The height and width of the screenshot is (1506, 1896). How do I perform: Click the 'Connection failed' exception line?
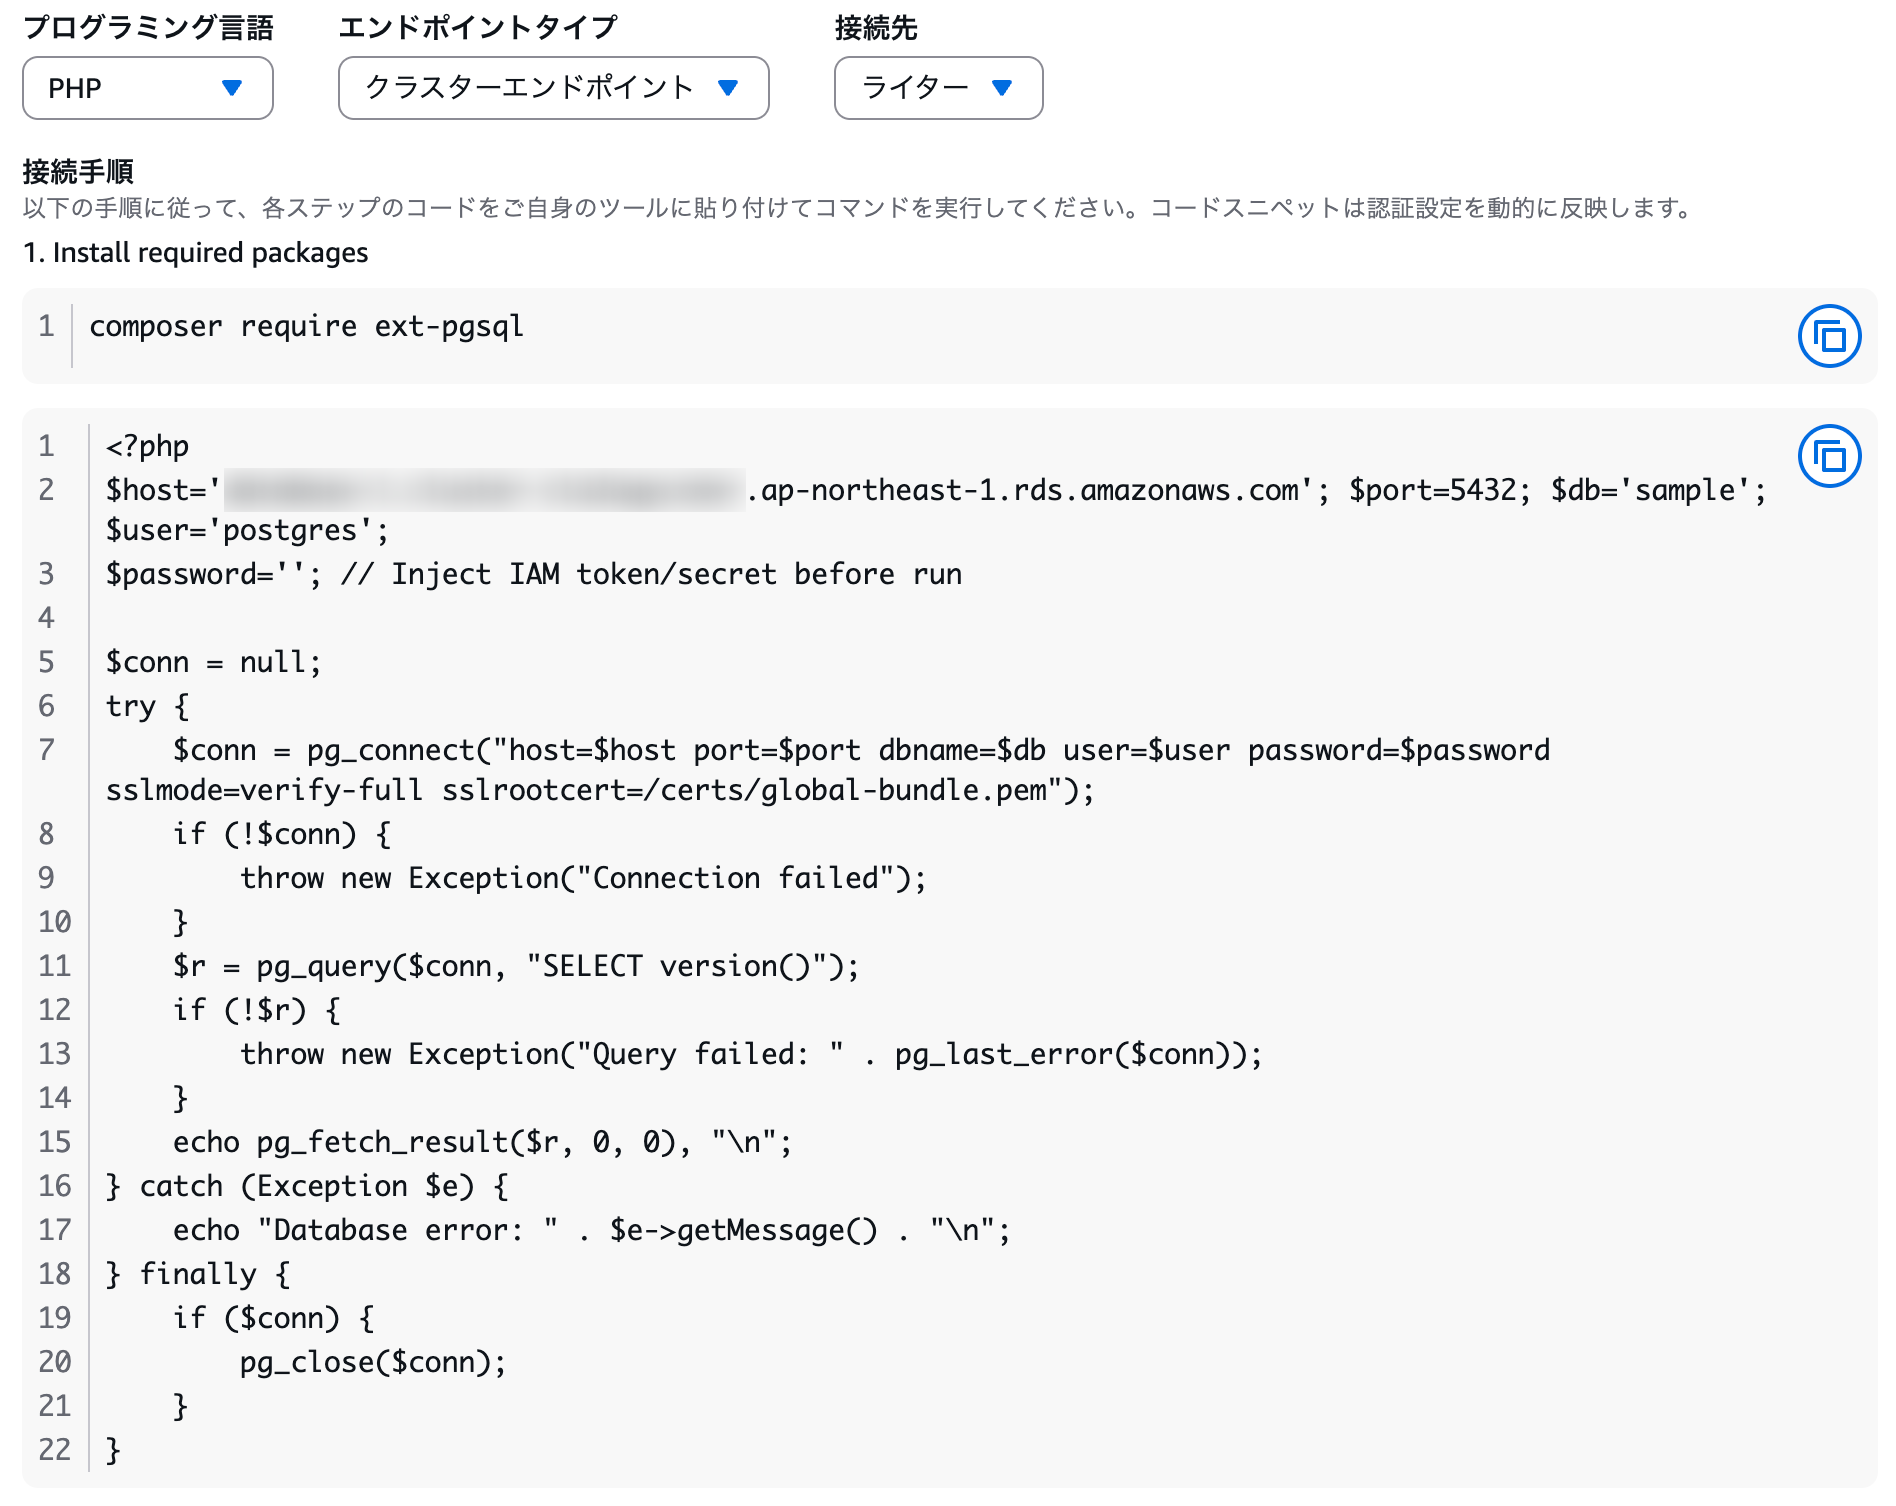pos(583,878)
